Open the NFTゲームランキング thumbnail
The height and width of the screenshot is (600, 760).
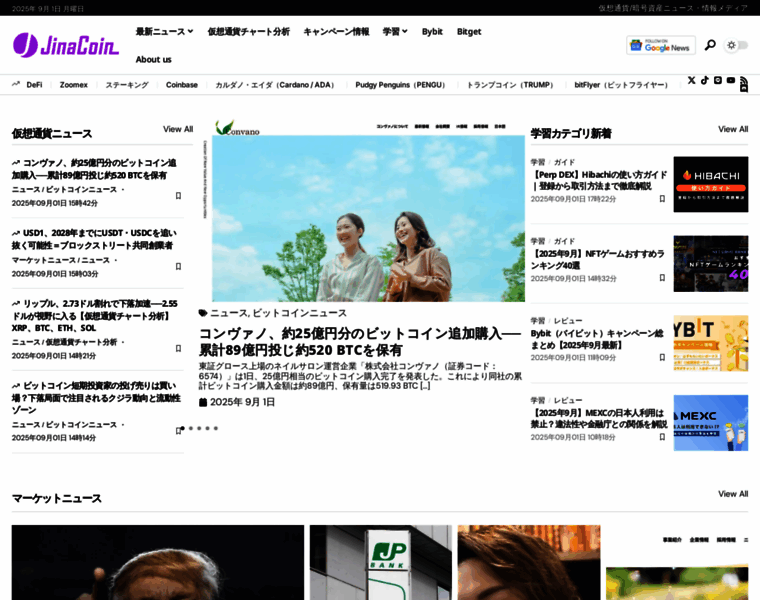[x=711, y=264]
